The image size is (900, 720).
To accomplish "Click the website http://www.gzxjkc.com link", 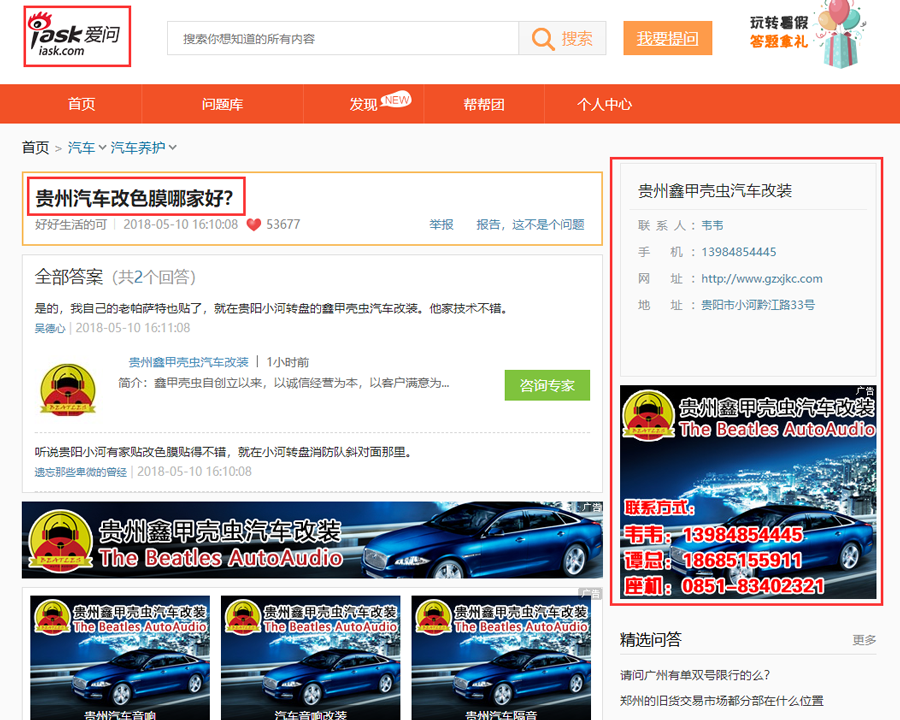I will 762,278.
